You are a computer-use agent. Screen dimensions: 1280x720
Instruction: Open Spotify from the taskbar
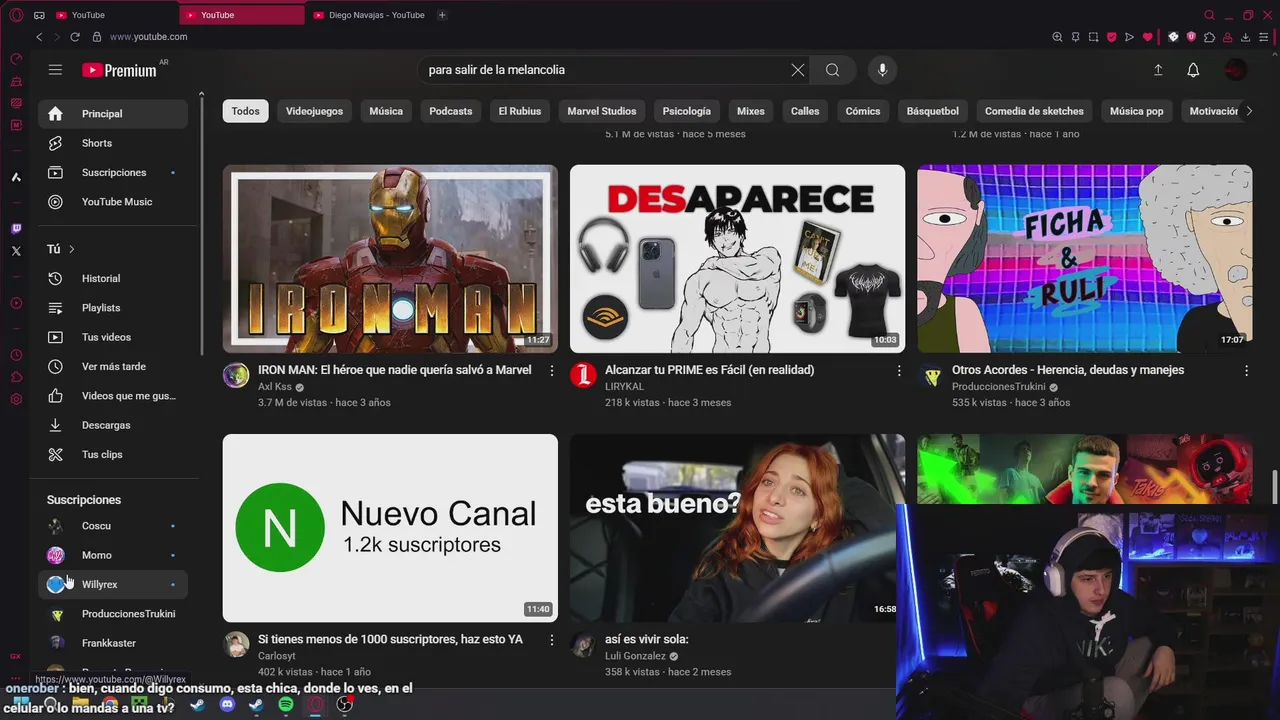point(286,705)
